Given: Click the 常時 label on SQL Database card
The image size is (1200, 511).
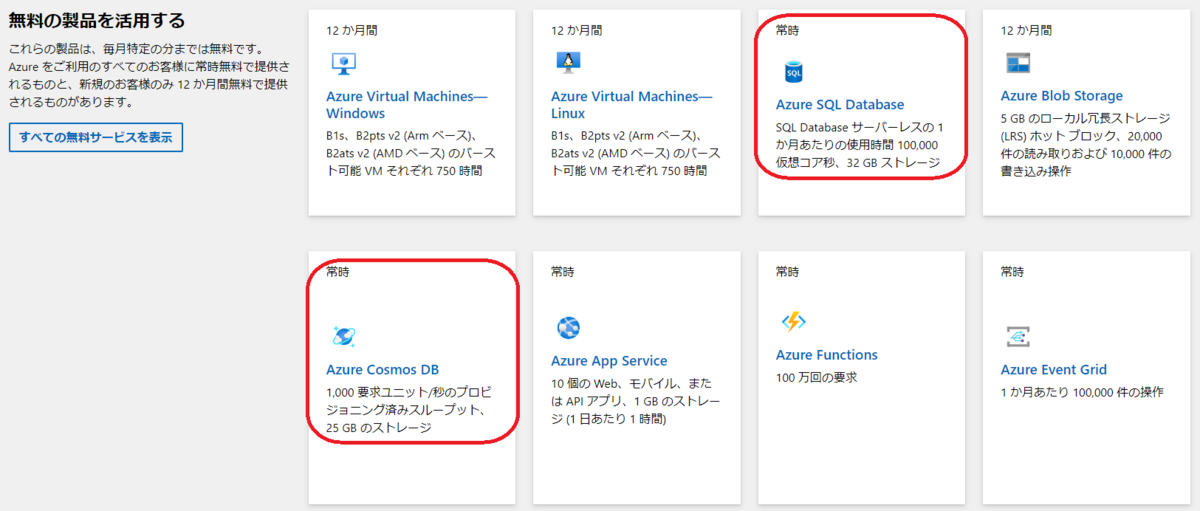Looking at the screenshot, I should (x=788, y=30).
